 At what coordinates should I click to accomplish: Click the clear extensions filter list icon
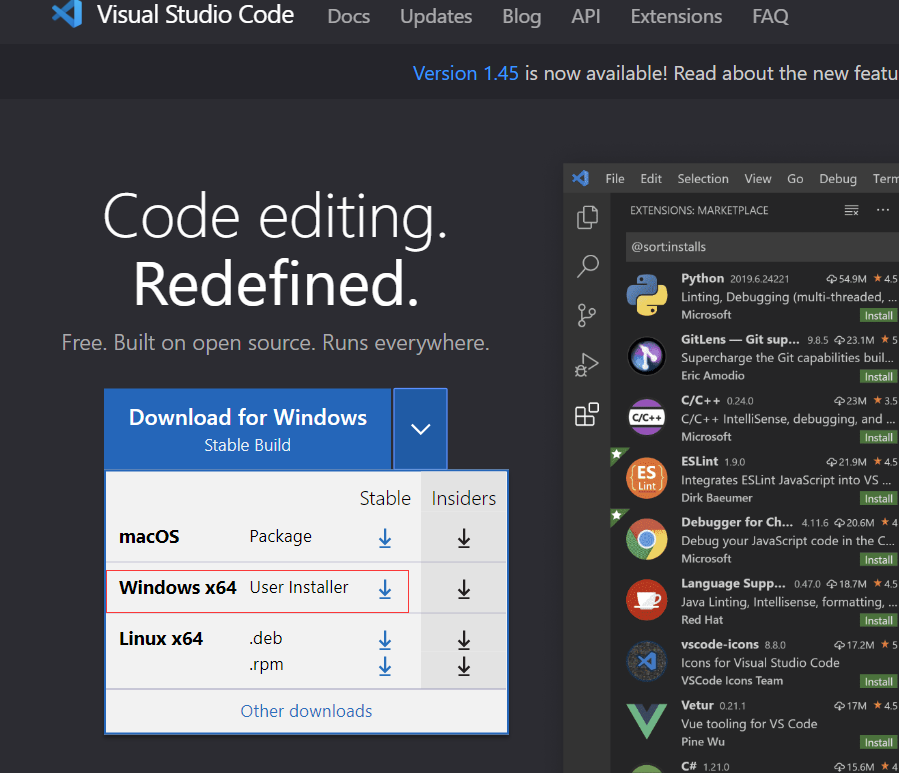851,210
